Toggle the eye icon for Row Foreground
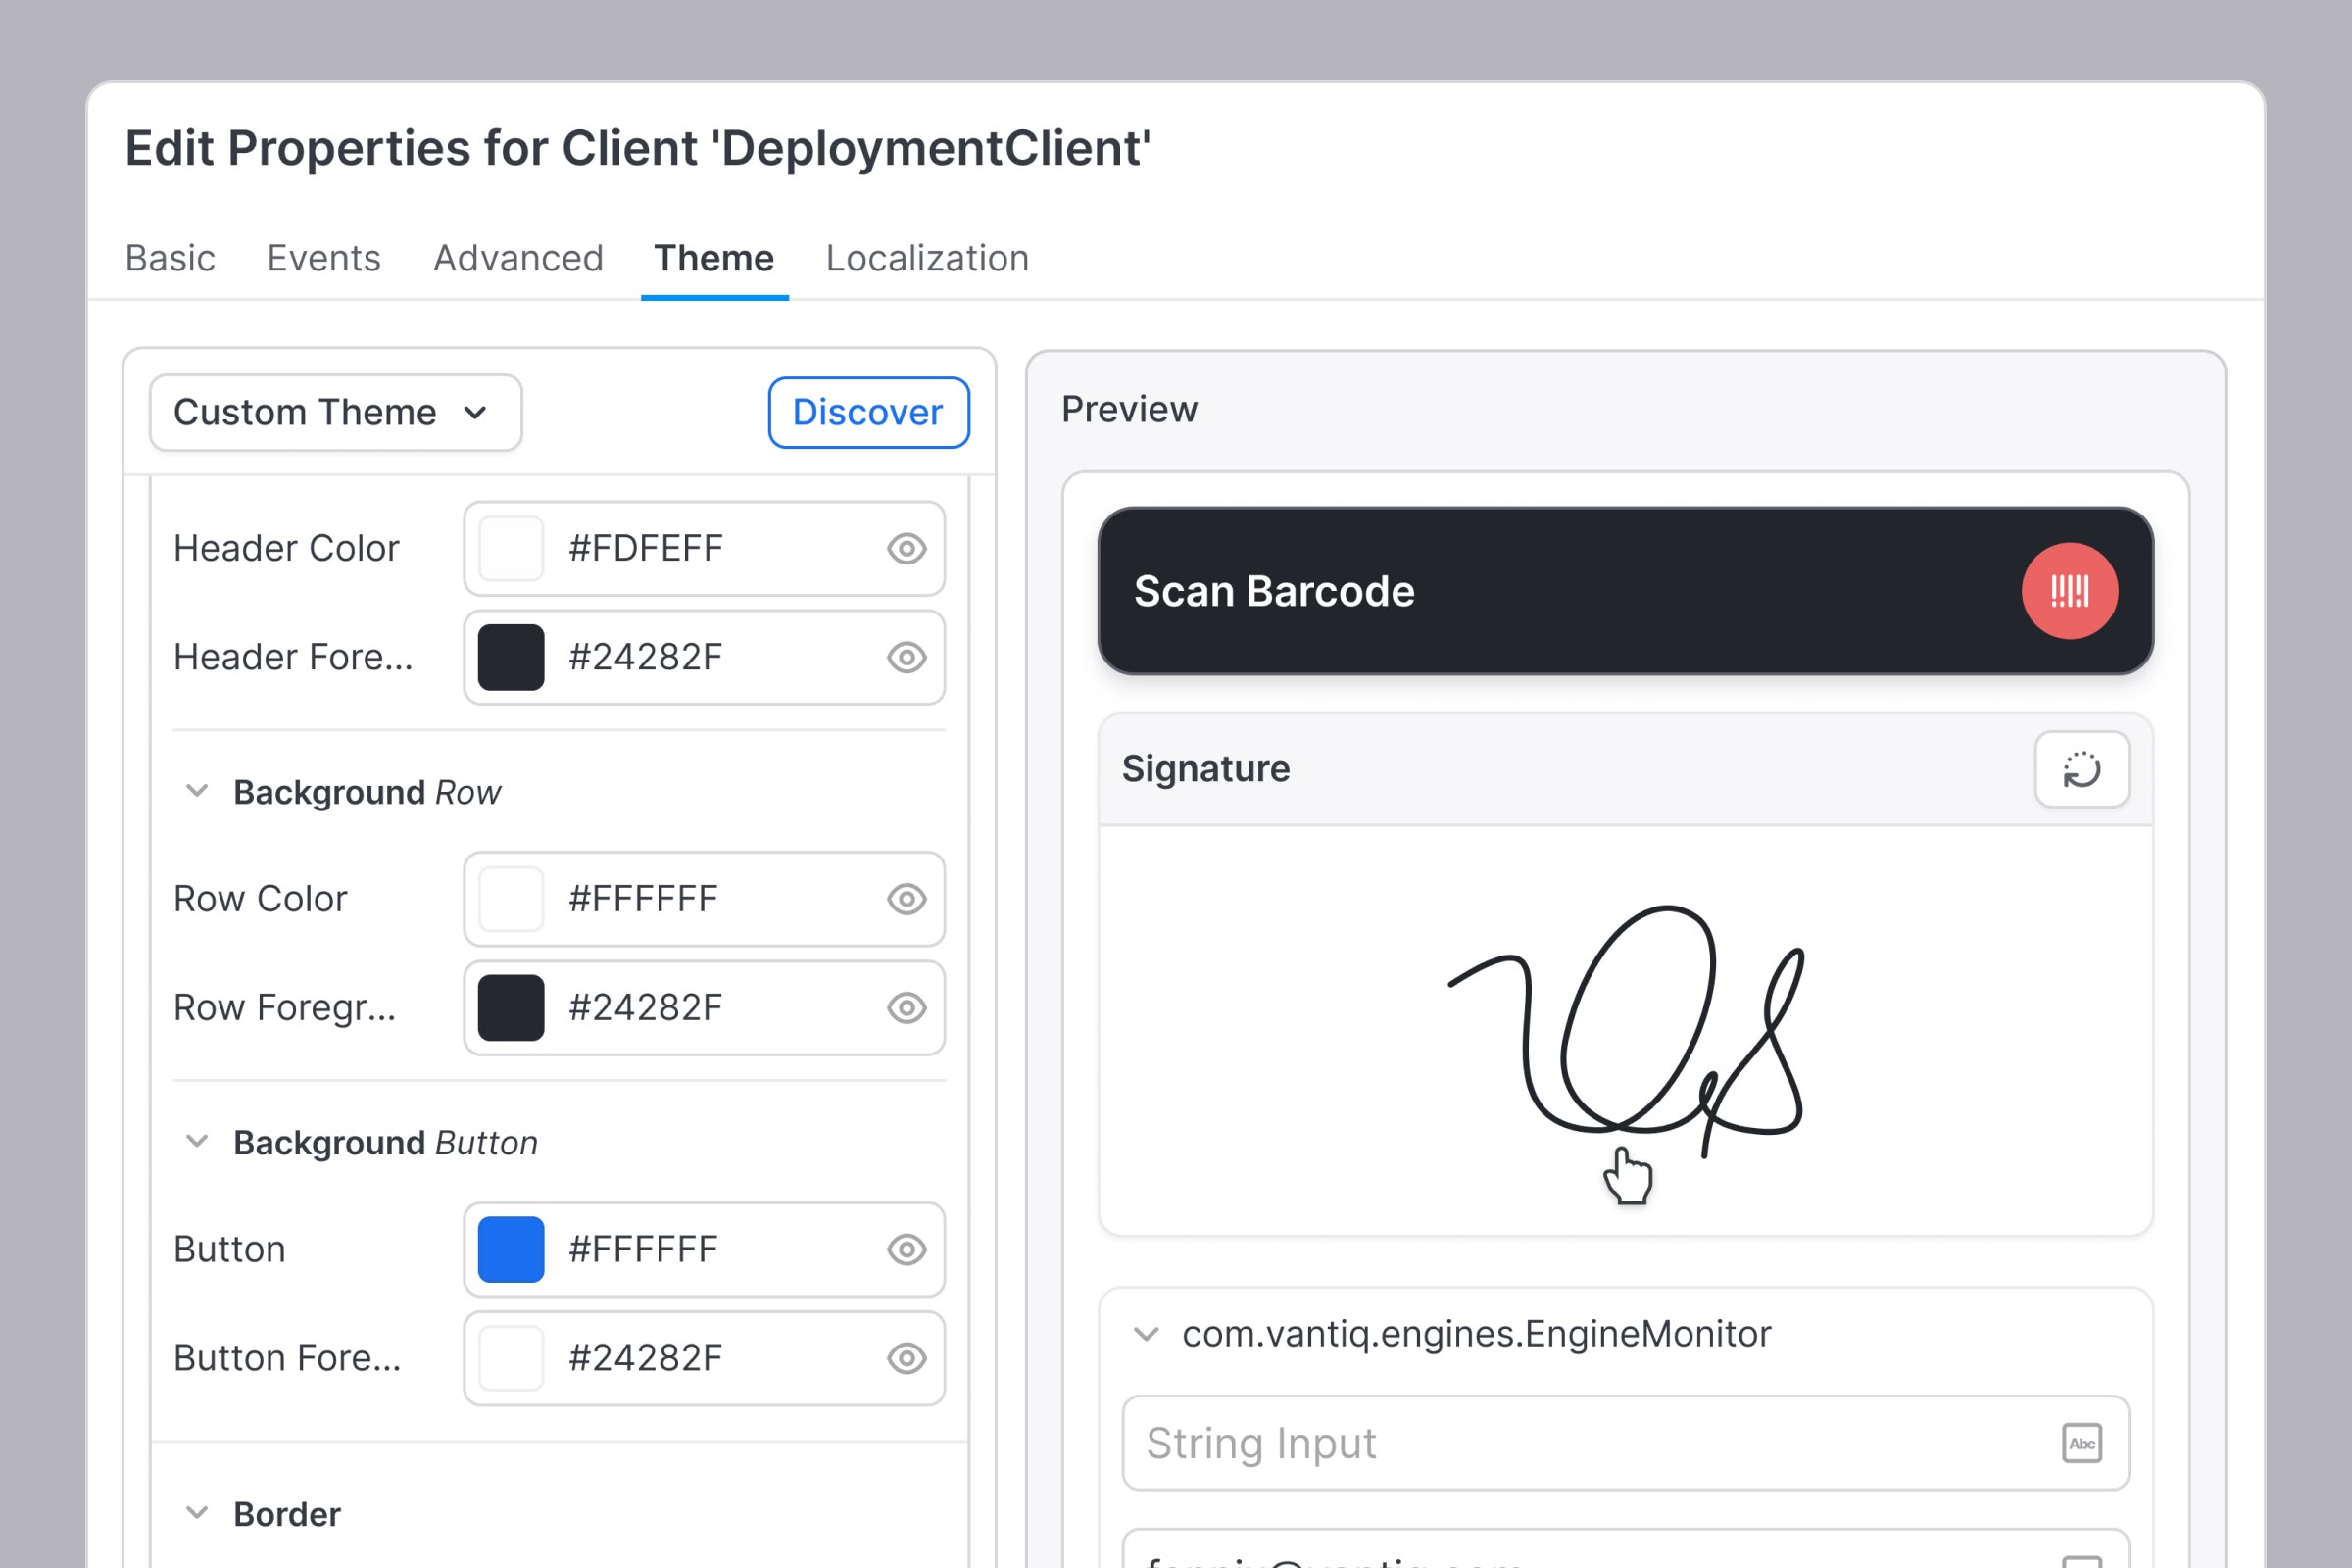 [x=906, y=1007]
